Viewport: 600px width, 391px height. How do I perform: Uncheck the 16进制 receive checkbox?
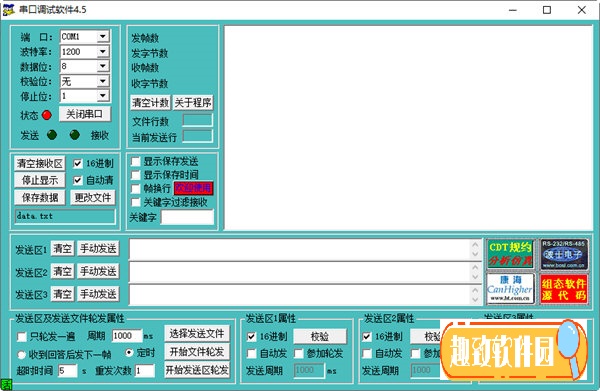pyautogui.click(x=78, y=164)
